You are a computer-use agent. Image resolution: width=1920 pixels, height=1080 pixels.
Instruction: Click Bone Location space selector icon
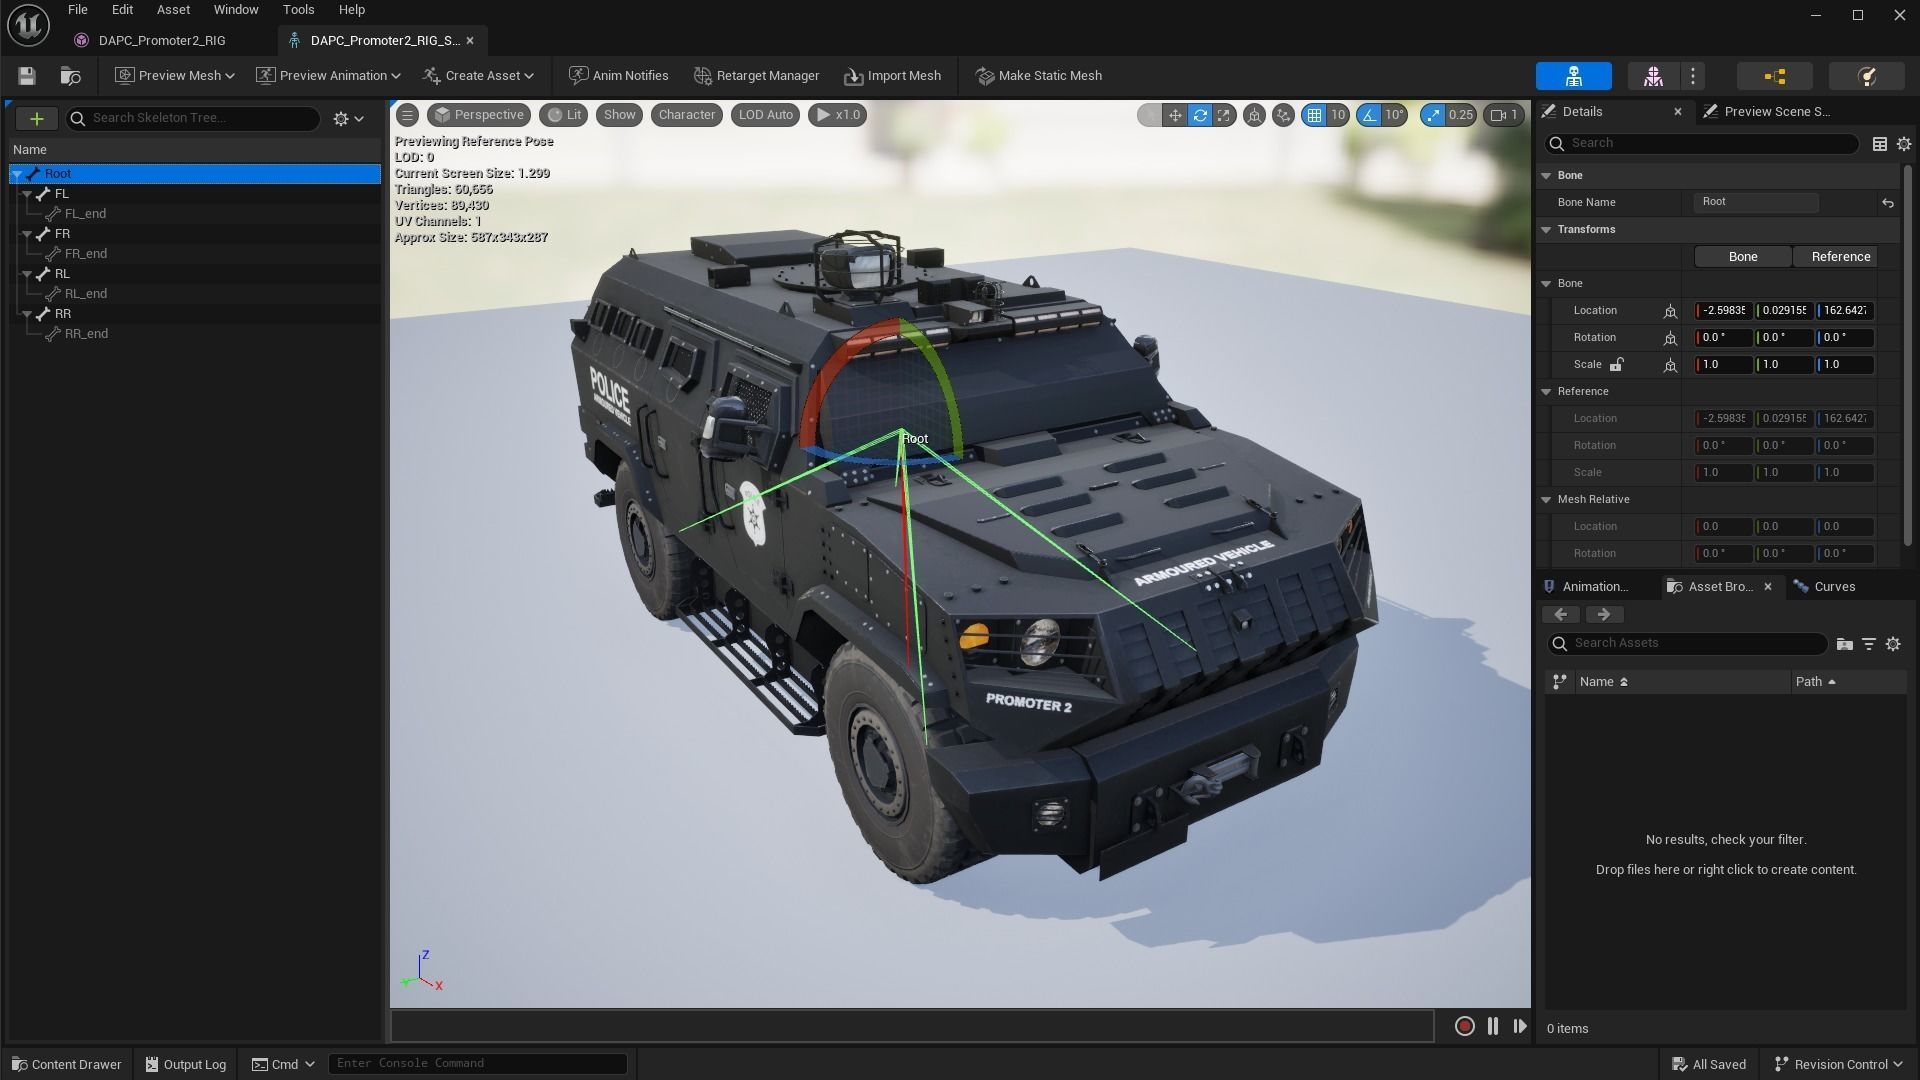pyautogui.click(x=1670, y=311)
